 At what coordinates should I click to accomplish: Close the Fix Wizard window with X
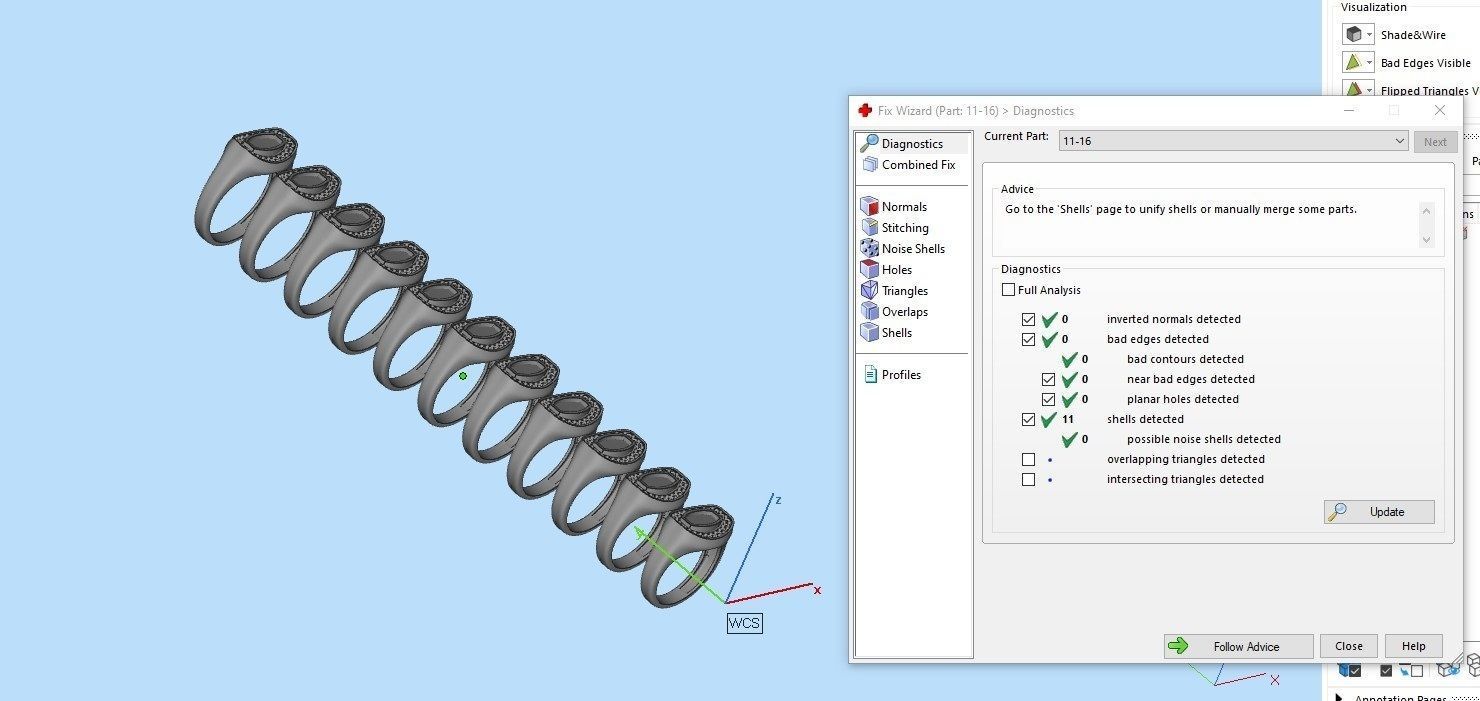pyautogui.click(x=1439, y=110)
